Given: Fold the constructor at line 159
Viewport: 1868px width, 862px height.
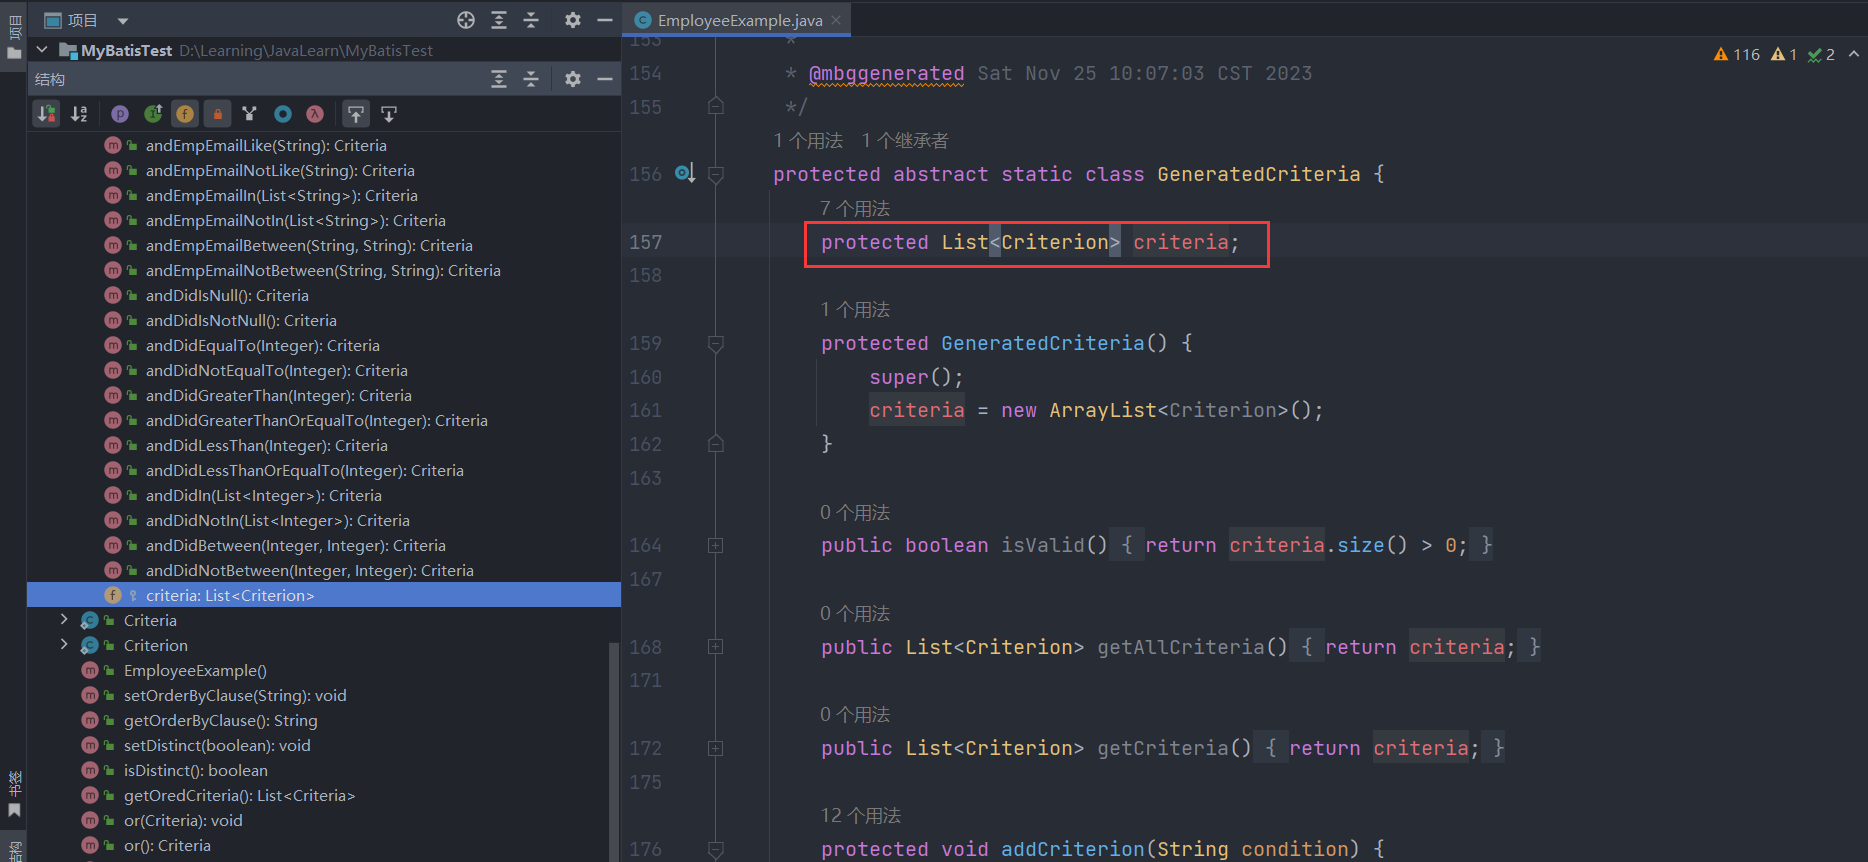Looking at the screenshot, I should [x=716, y=344].
